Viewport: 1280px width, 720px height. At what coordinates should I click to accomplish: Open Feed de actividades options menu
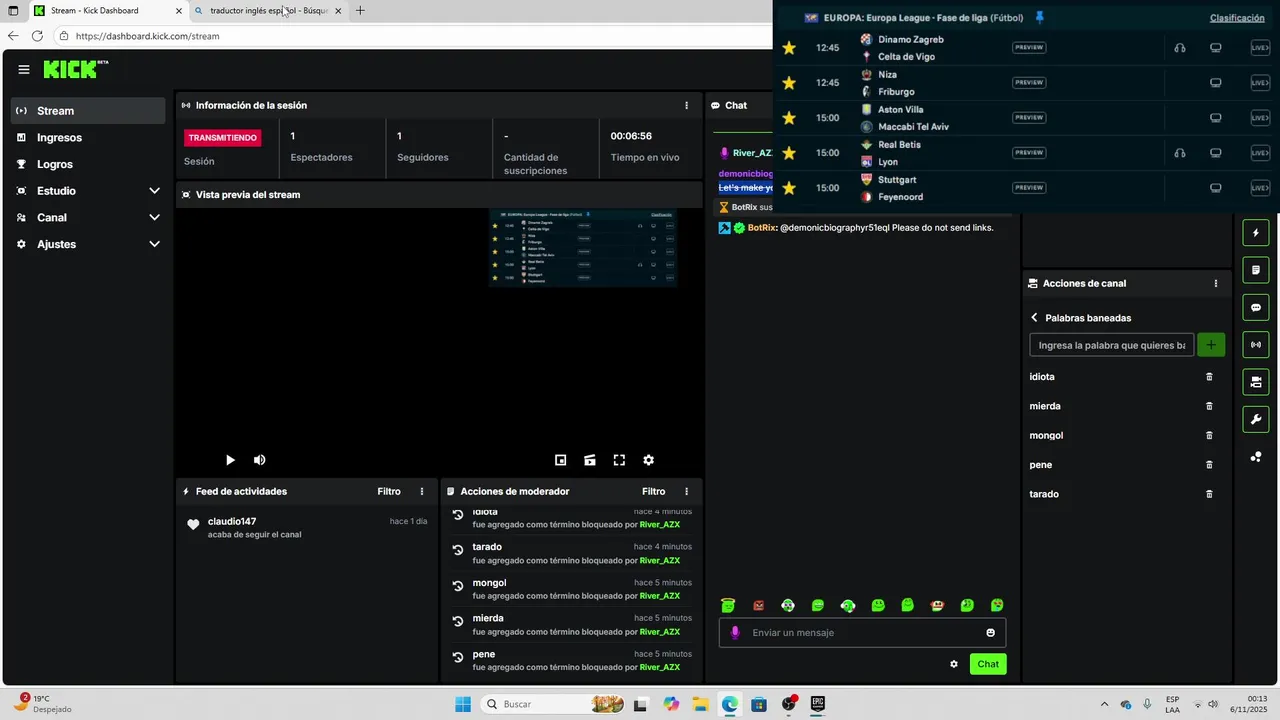coord(422,491)
